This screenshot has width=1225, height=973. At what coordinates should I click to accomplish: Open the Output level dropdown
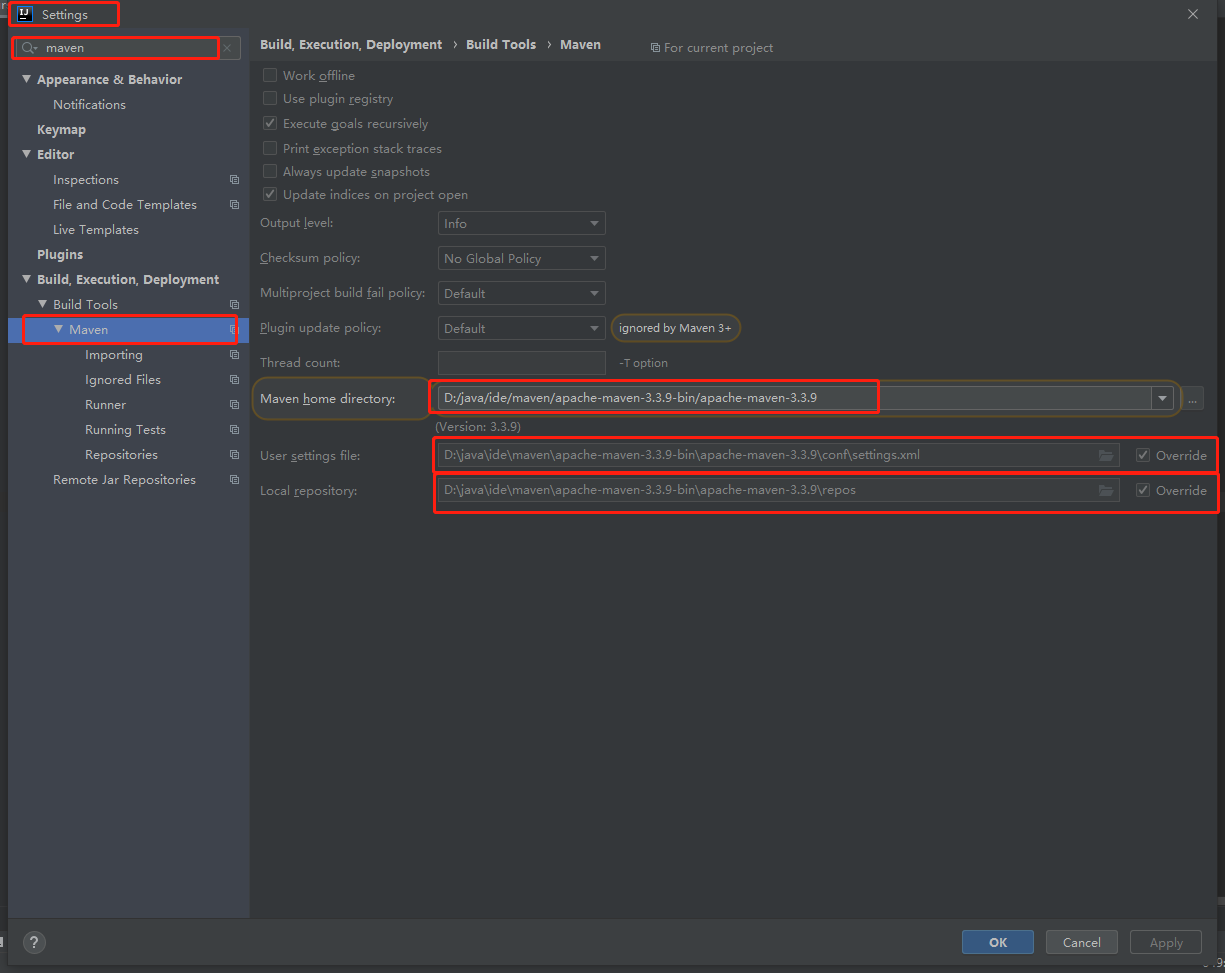click(x=522, y=224)
